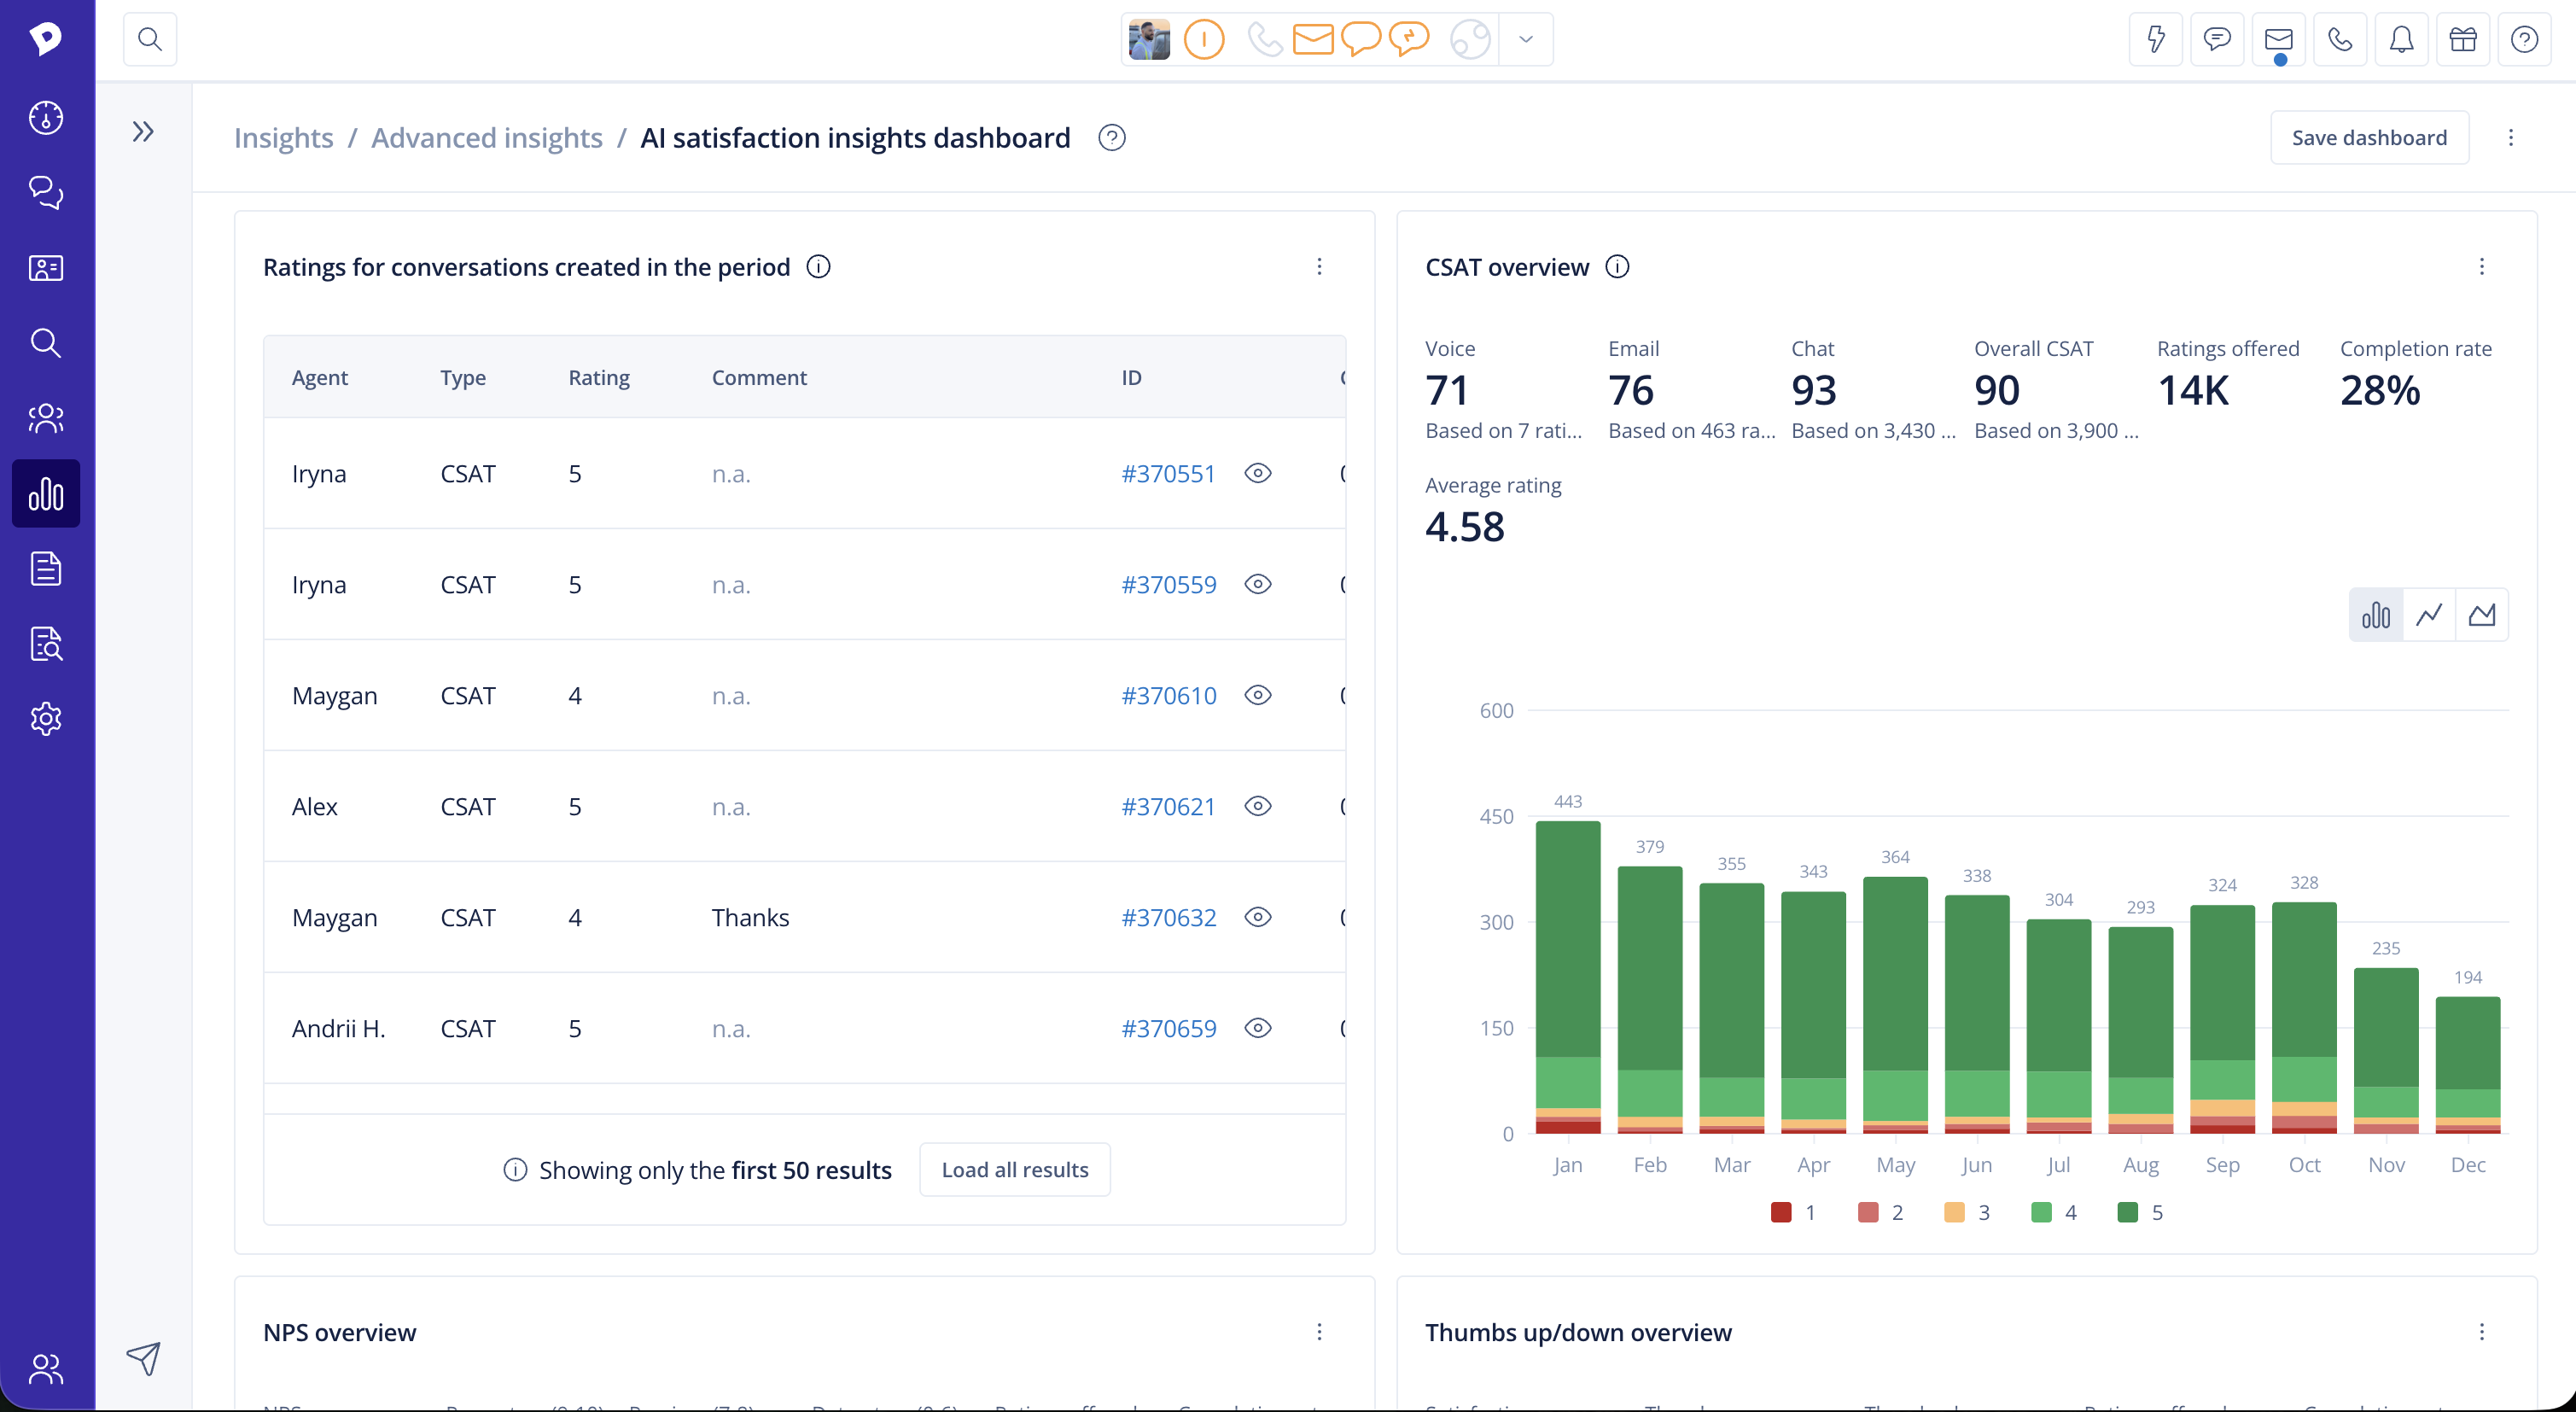This screenshot has height=1412, width=2576.
Task: Expand the collapsed side panel
Action: point(143,132)
